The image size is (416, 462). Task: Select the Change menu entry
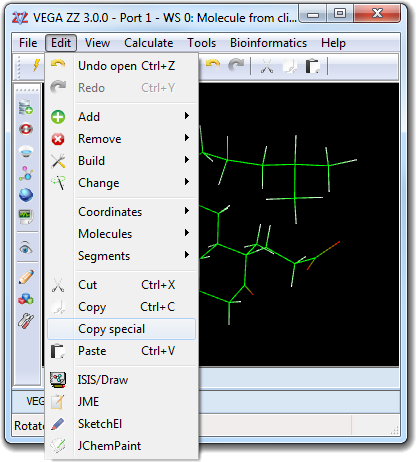[121, 183]
